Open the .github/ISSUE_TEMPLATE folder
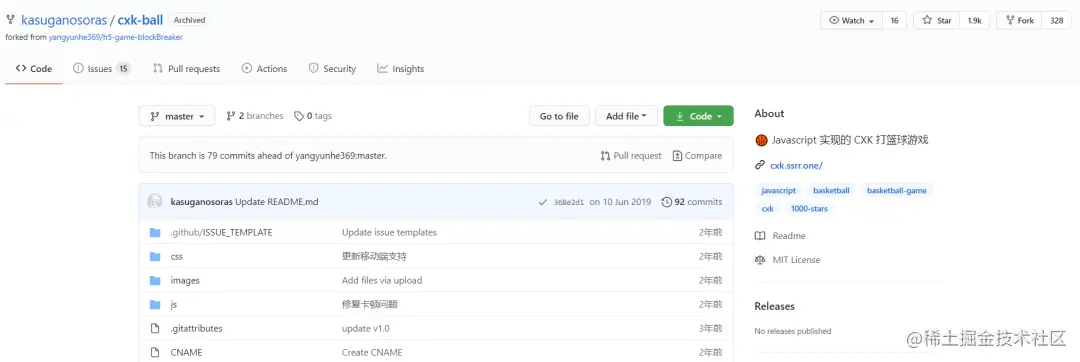Screen dimensions: 1080x362 pyautogui.click(x=221, y=233)
